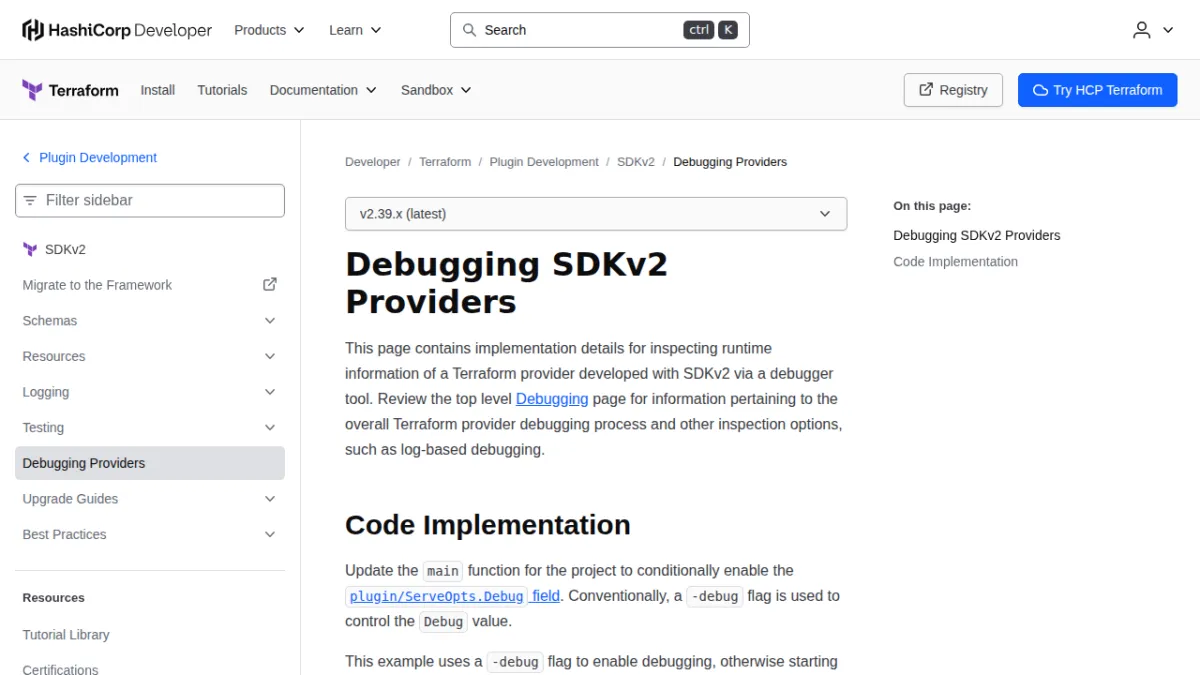Expand the Sandbox dropdown

coord(436,90)
